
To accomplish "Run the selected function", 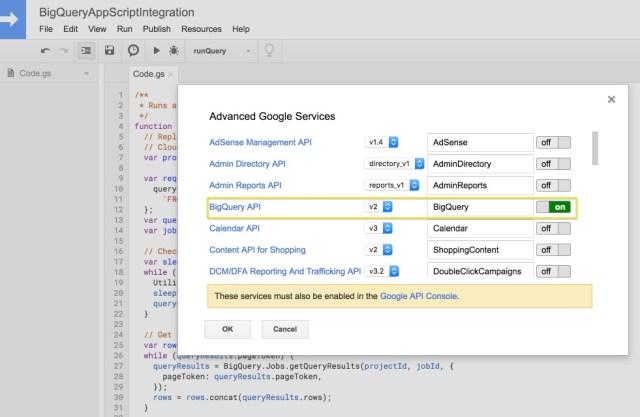I will click(156, 51).
